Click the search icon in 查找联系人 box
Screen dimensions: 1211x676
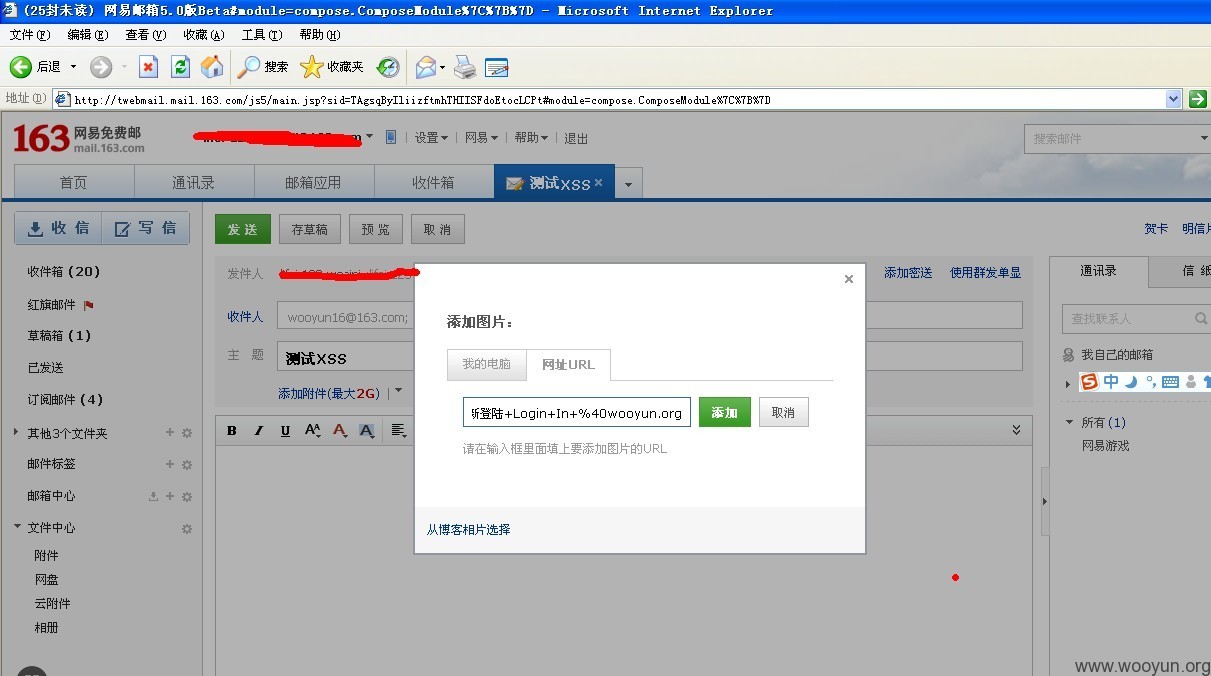tap(1201, 318)
